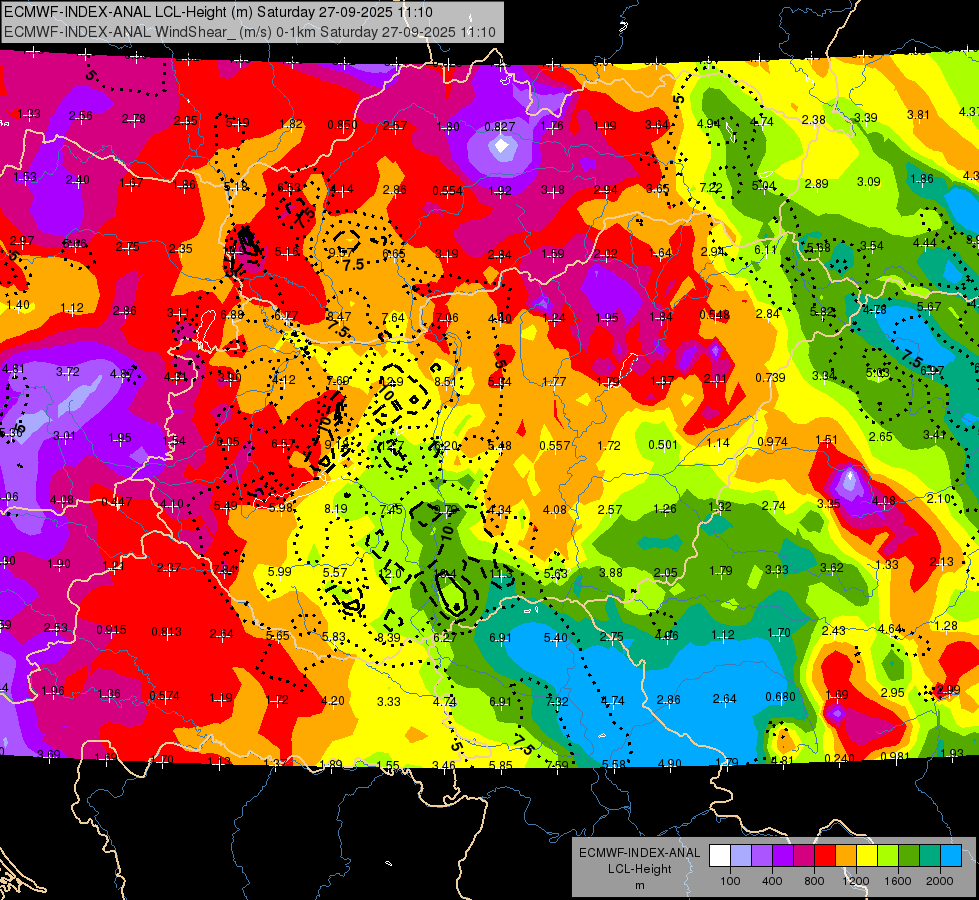Click the wind shear value 0.501

click(663, 445)
